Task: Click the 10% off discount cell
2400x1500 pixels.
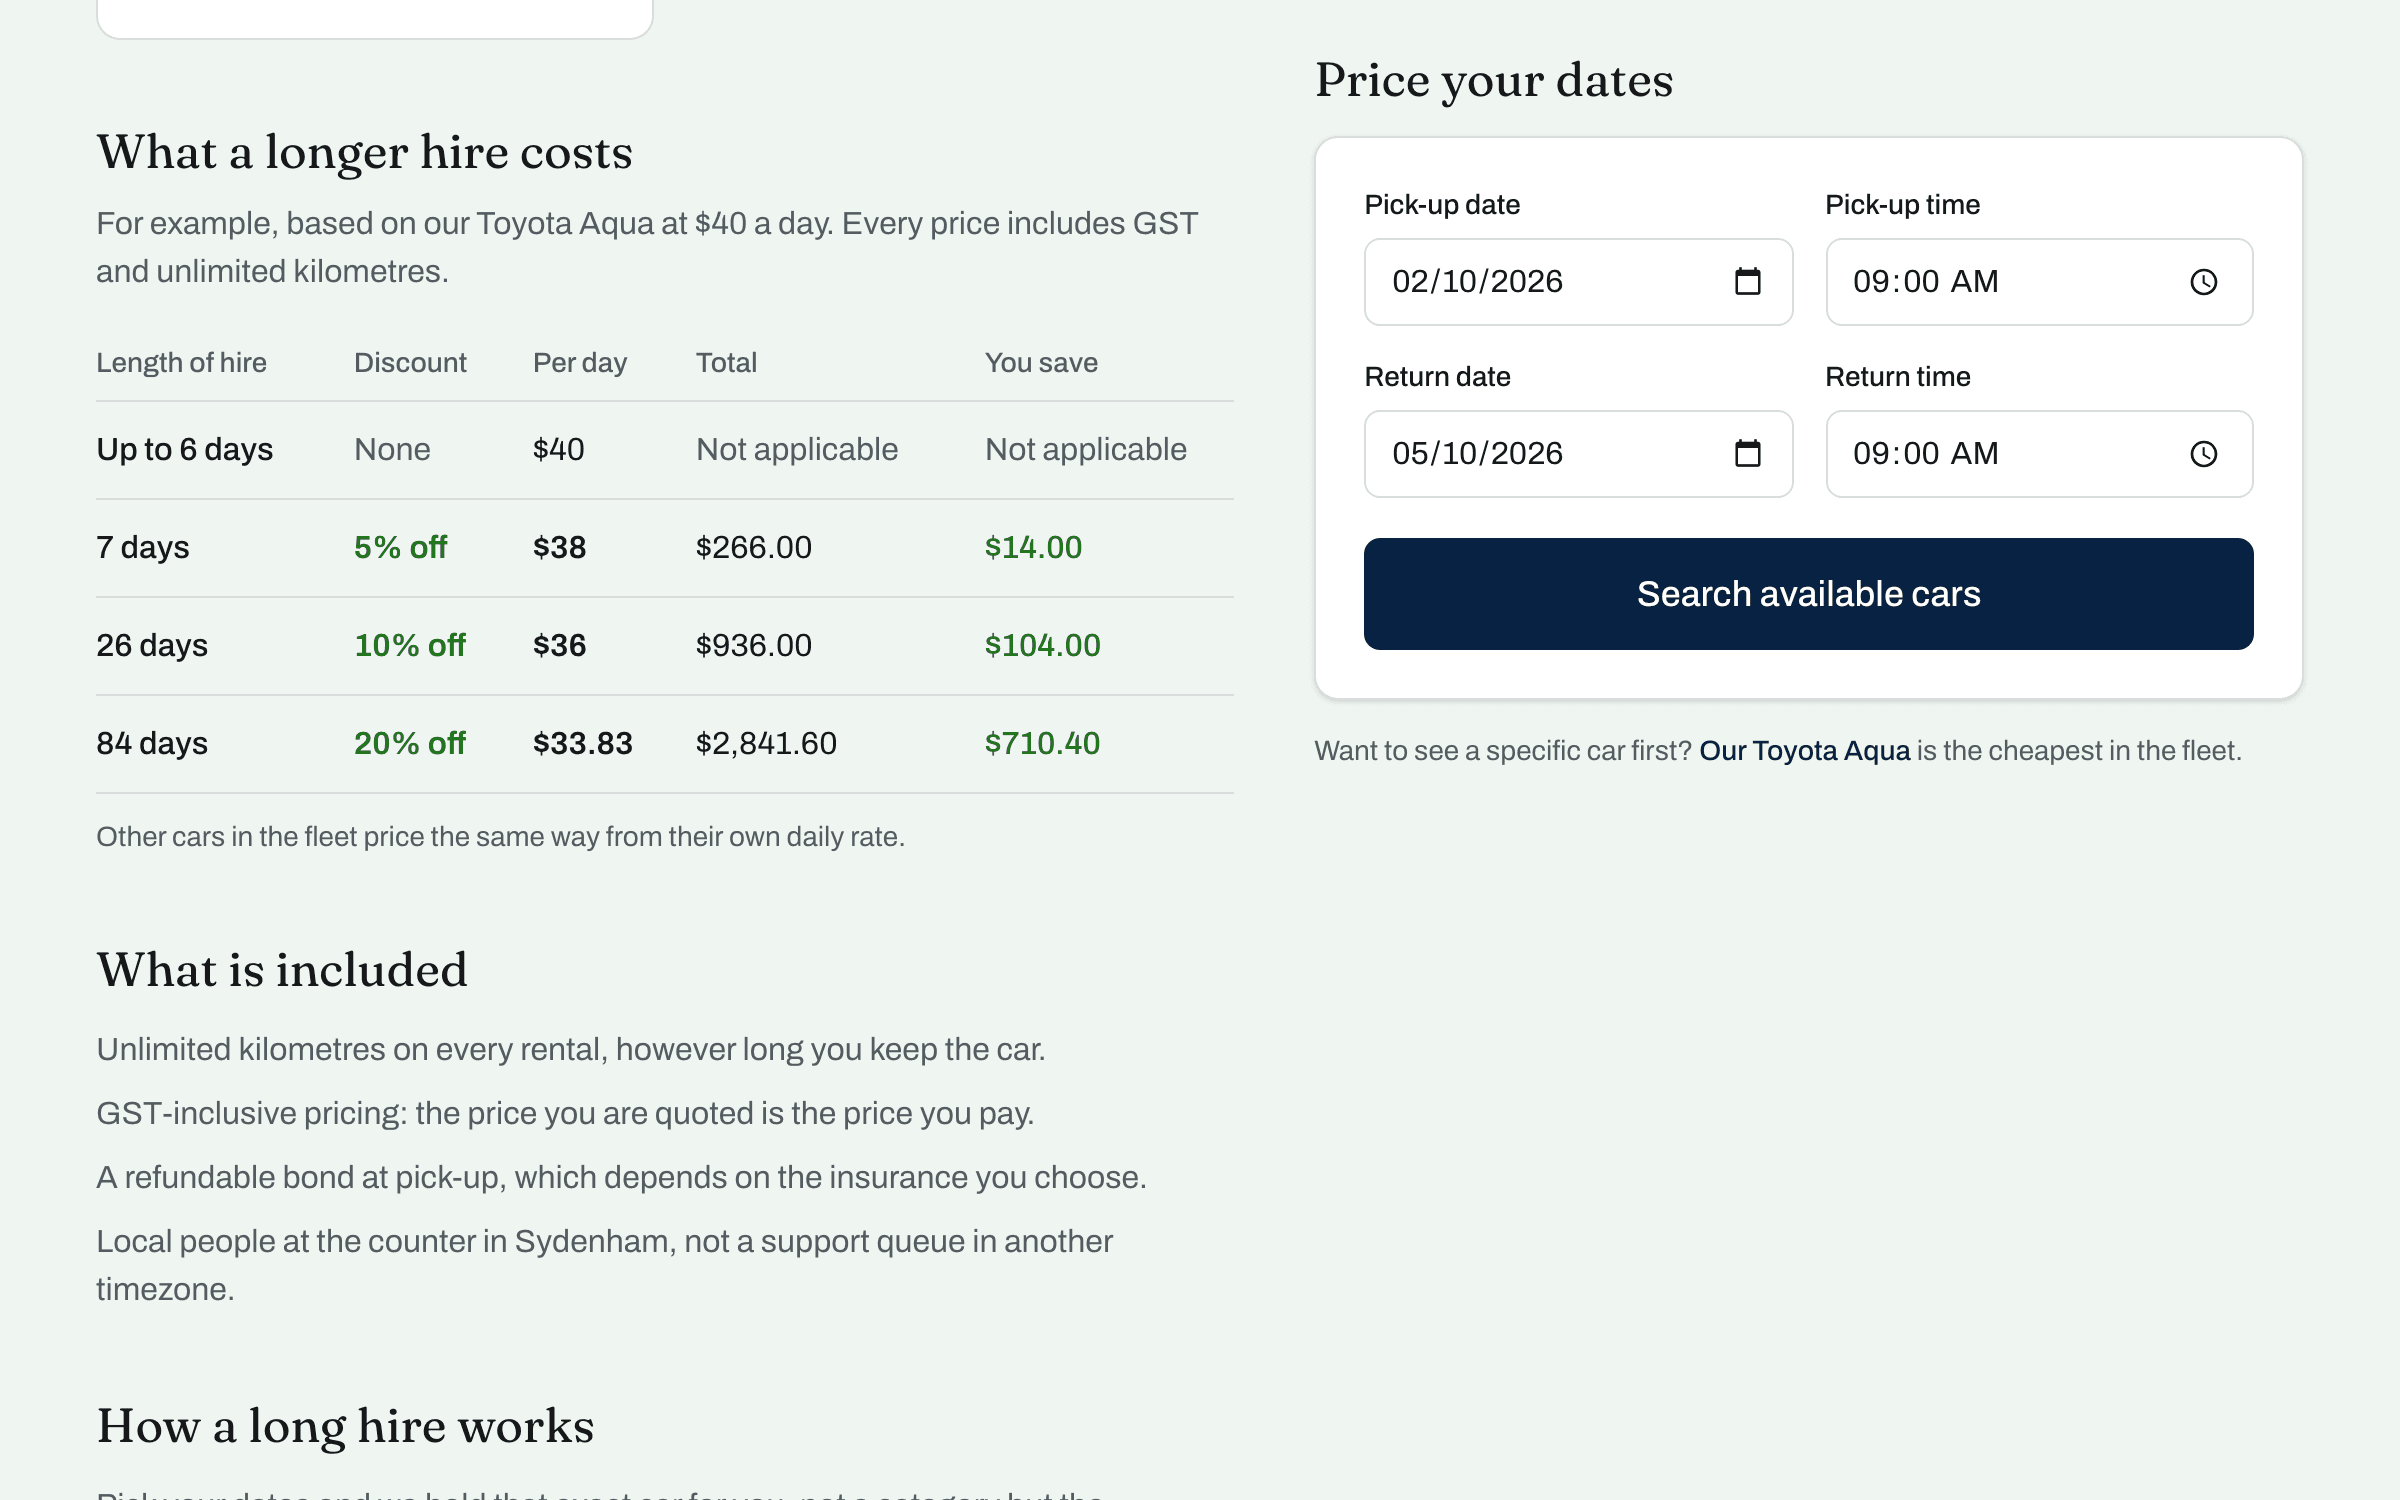Action: (410, 646)
